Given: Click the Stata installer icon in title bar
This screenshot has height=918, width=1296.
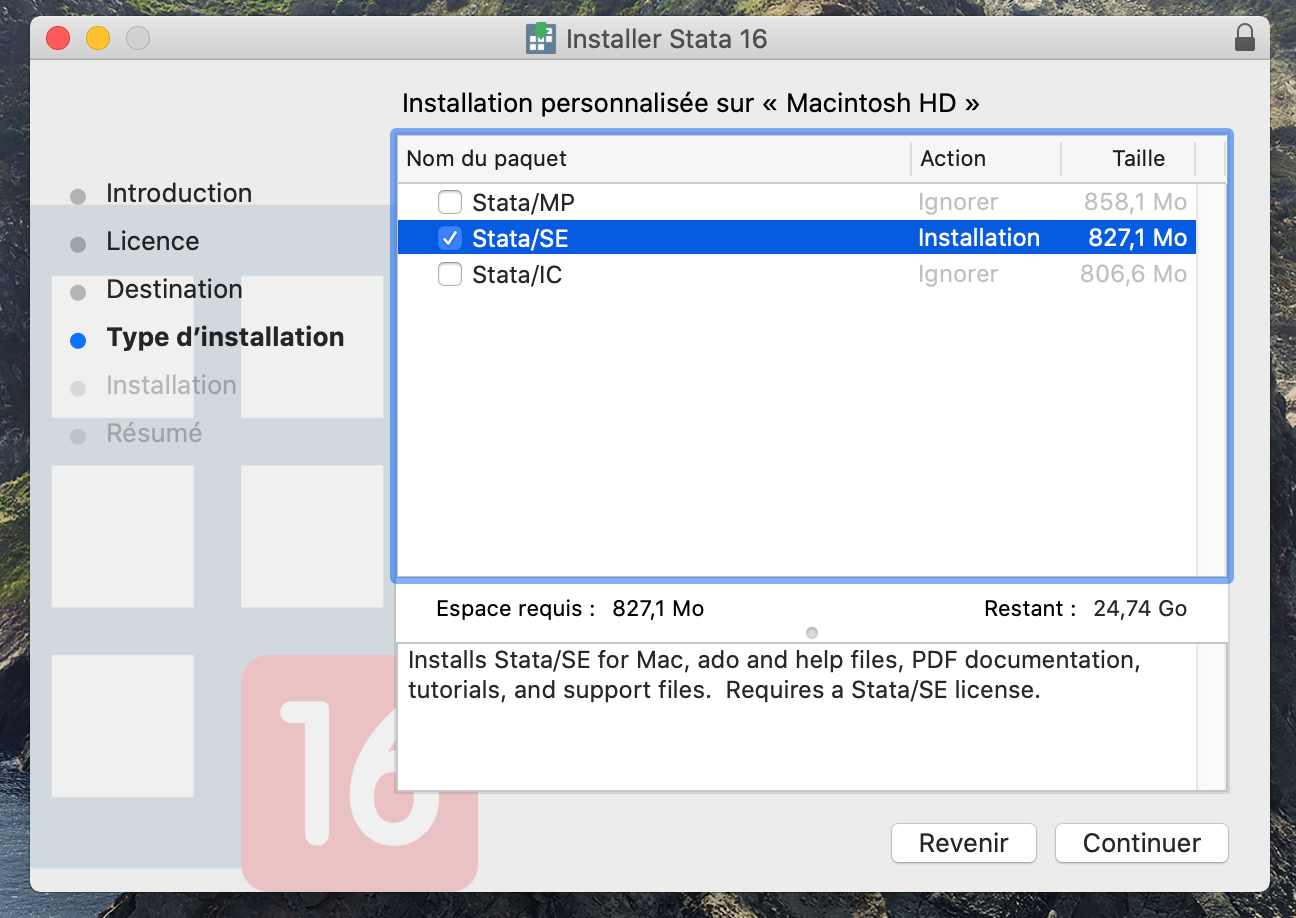Looking at the screenshot, I should click(x=540, y=38).
